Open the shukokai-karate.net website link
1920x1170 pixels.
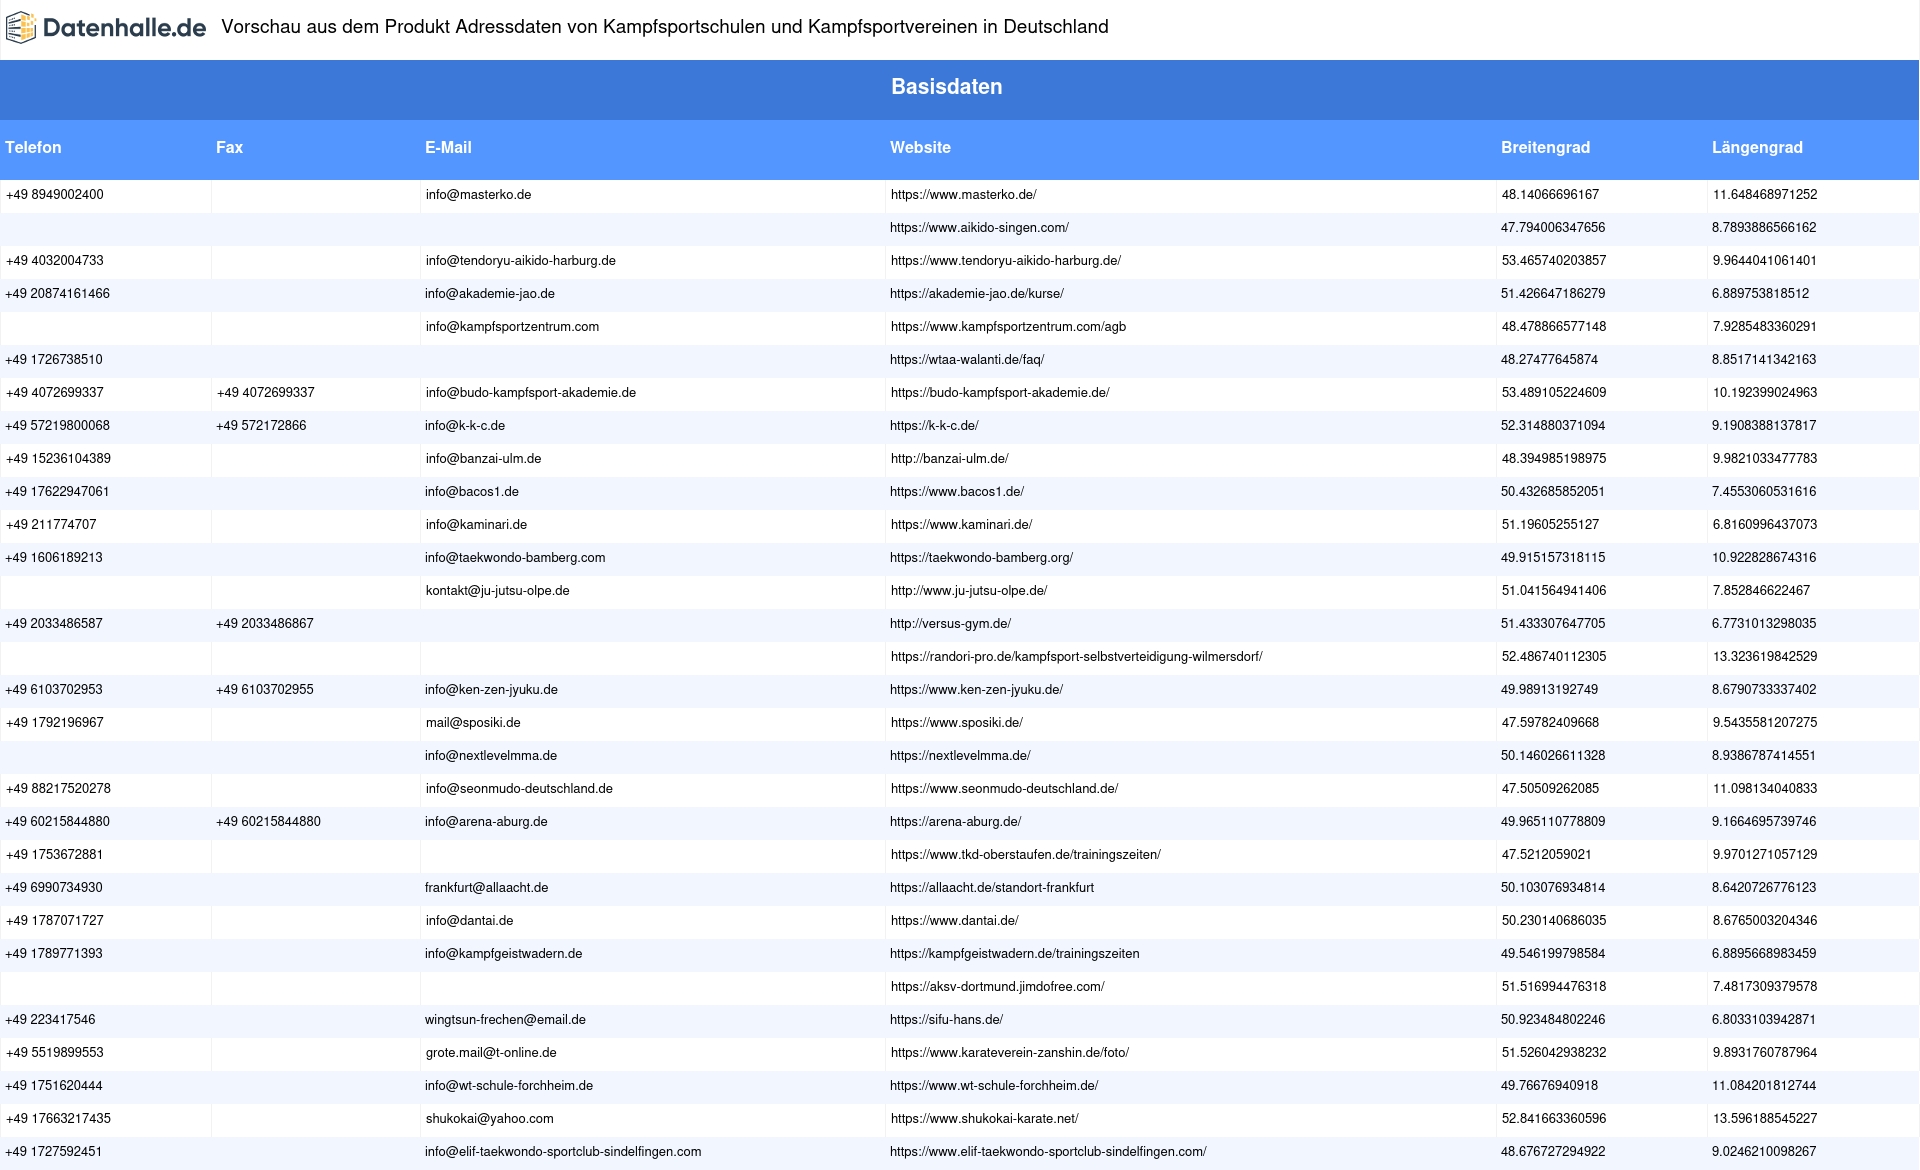tap(984, 1119)
